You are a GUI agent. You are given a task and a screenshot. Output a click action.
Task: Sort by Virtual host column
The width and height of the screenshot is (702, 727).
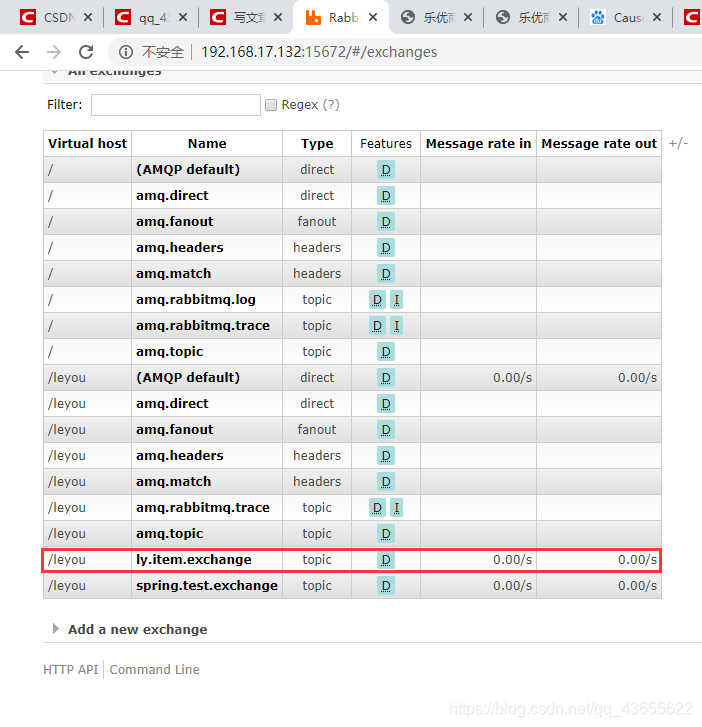coord(87,144)
